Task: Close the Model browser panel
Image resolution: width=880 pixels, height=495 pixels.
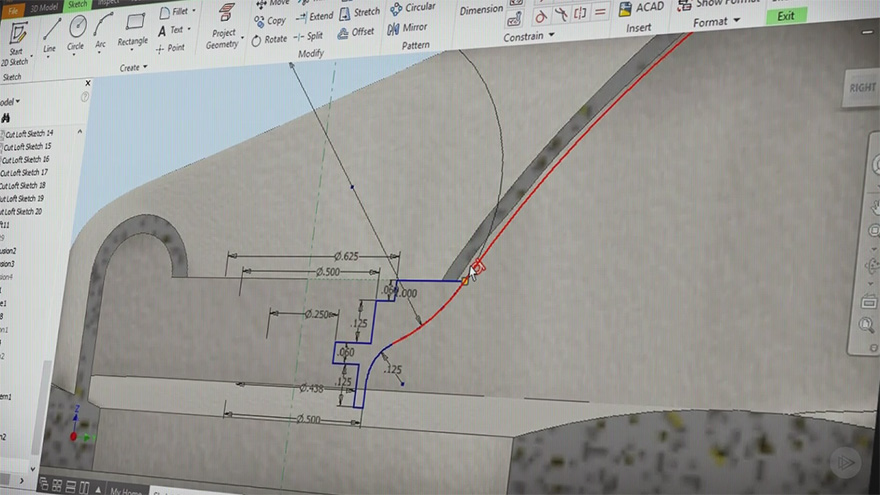Action: pyautogui.click(x=88, y=84)
